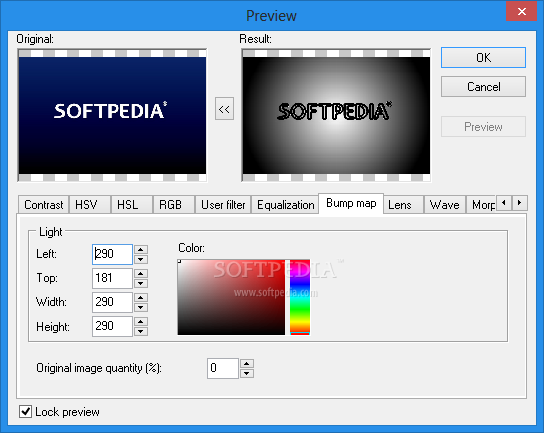This screenshot has width=544, height=433.
Task: Pick a color in the saturation square
Action: pos(231,297)
